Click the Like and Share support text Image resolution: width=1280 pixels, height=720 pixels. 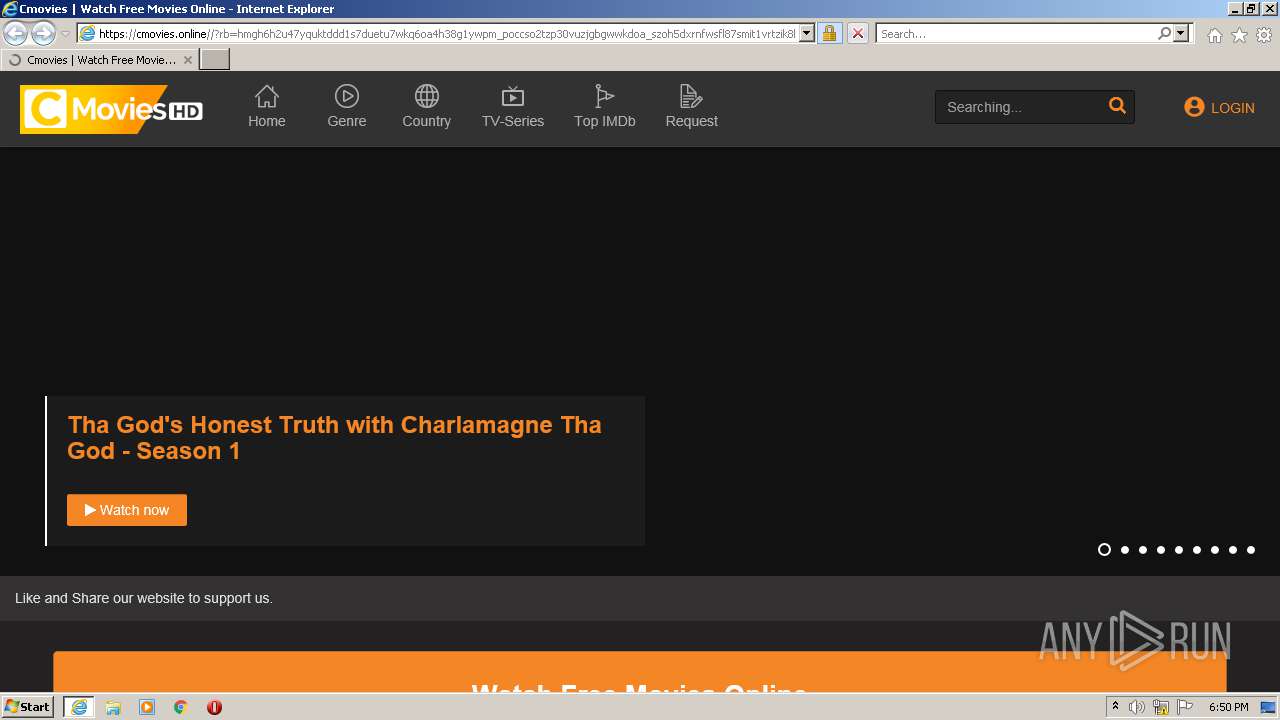(x=144, y=598)
